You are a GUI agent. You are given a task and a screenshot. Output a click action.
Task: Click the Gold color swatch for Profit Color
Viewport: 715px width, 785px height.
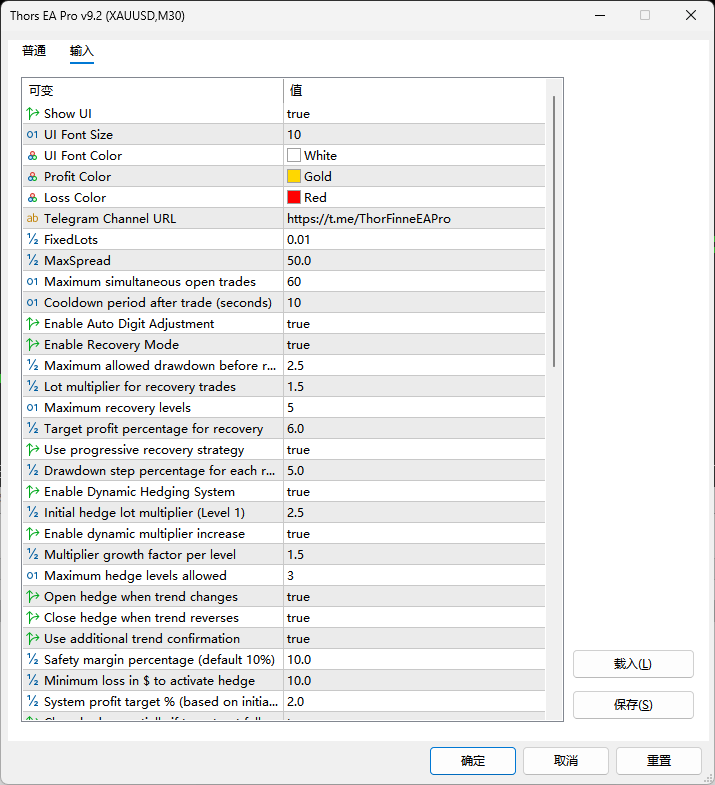[294, 177]
